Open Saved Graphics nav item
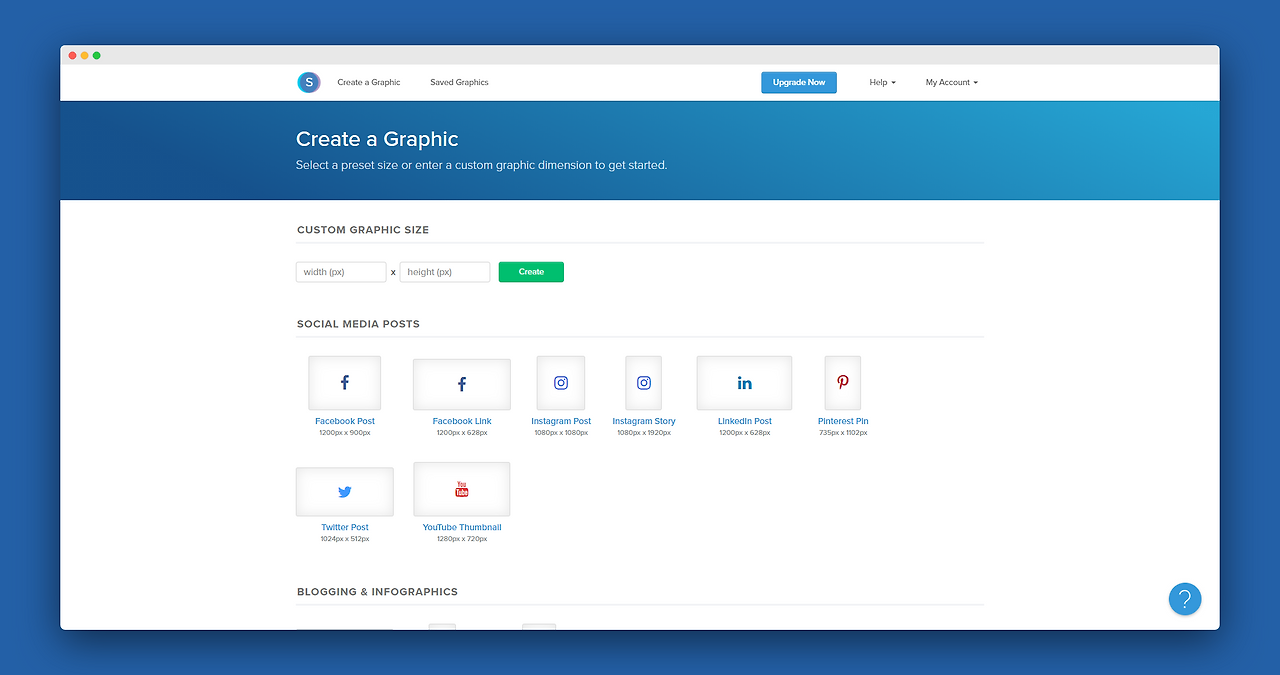 coord(459,82)
